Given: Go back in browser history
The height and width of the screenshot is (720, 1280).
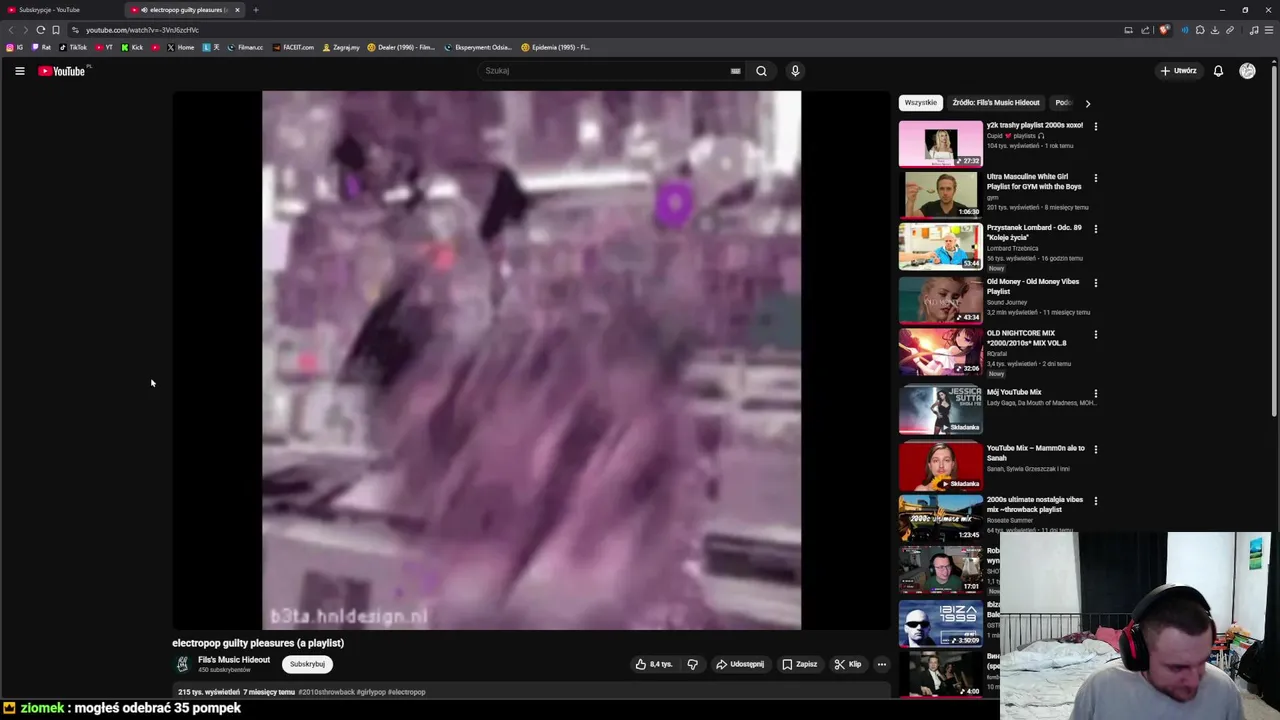Looking at the screenshot, I should 11,30.
